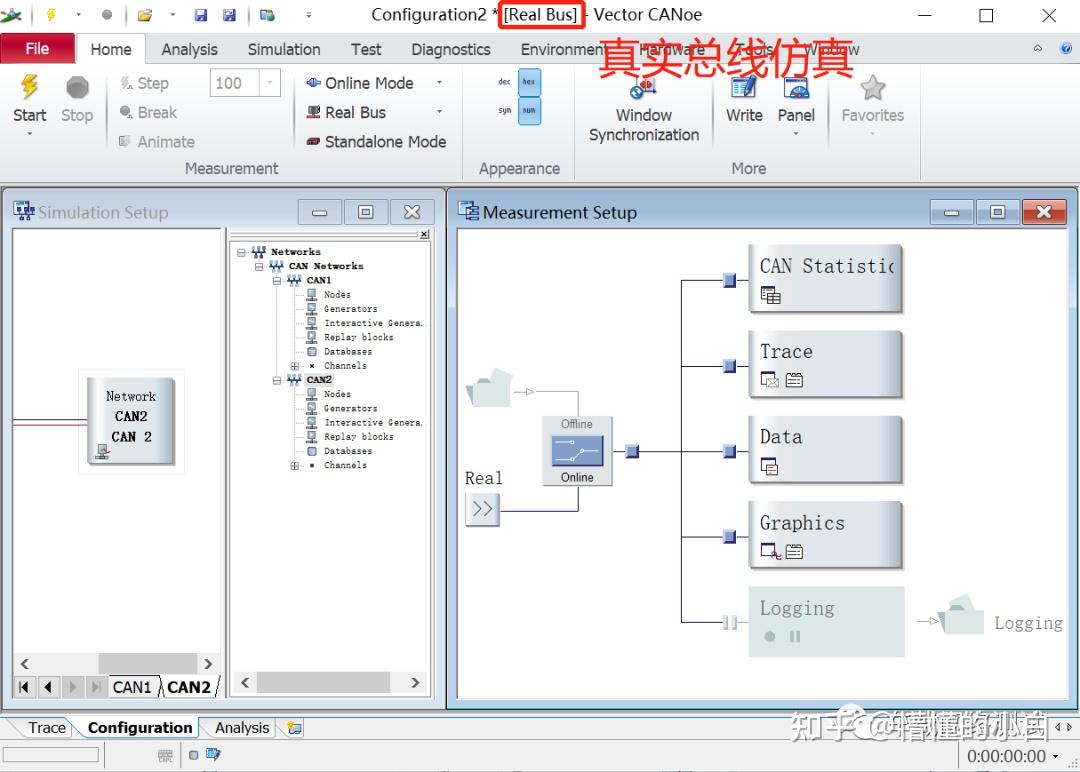Open the Online Mode dropdown arrow

pyautogui.click(x=437, y=83)
